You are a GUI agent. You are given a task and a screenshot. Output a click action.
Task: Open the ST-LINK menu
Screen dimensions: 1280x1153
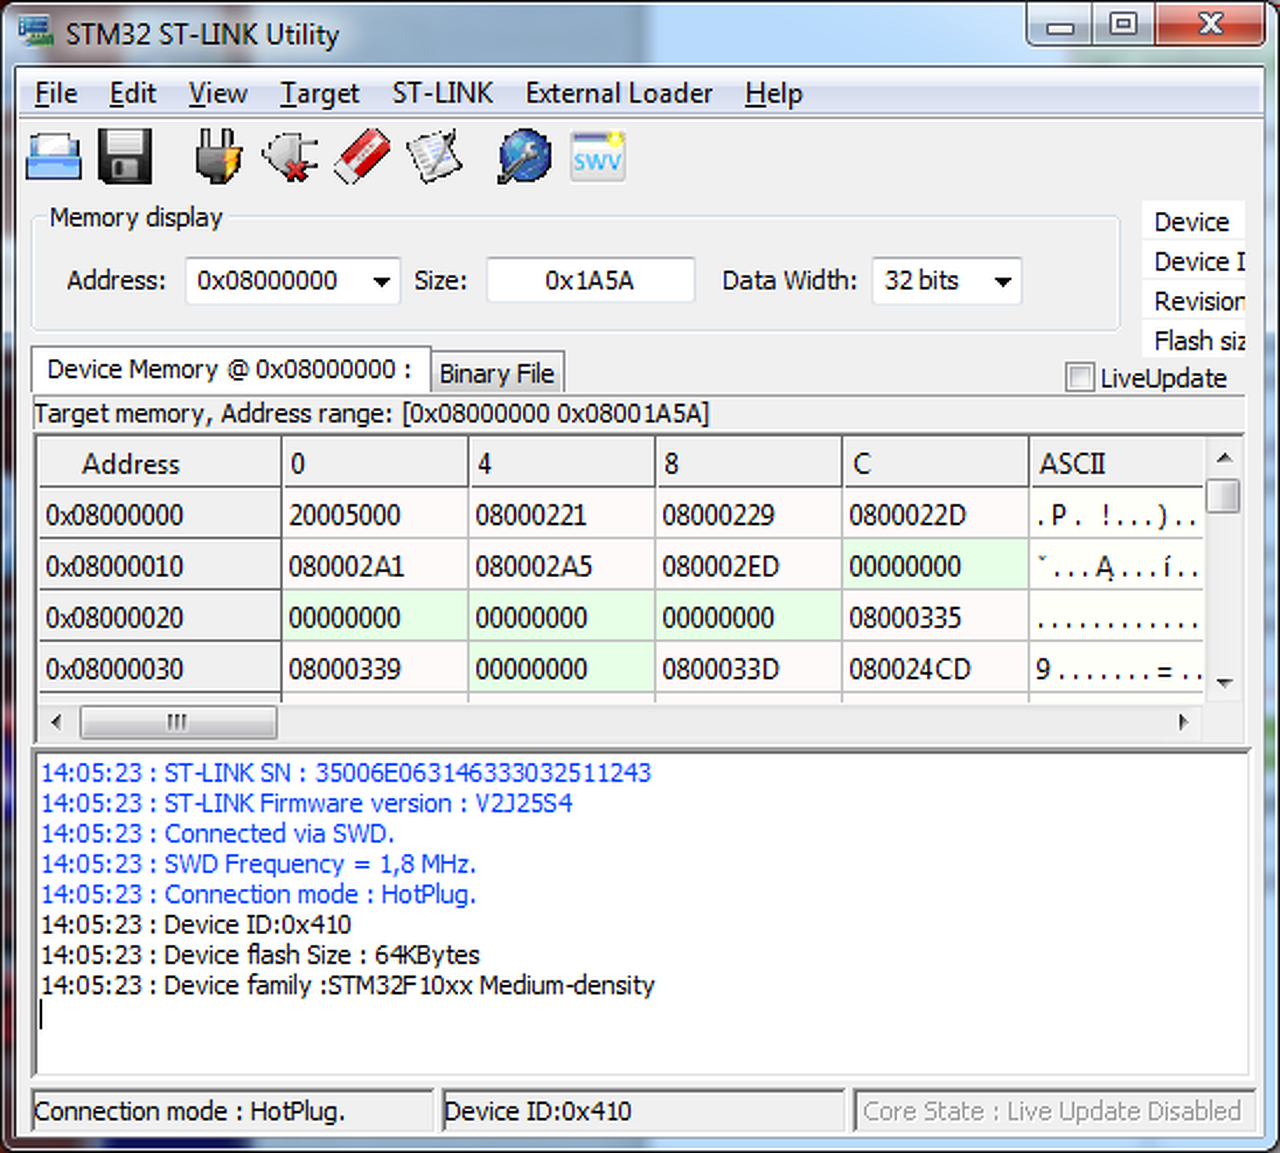click(x=442, y=93)
